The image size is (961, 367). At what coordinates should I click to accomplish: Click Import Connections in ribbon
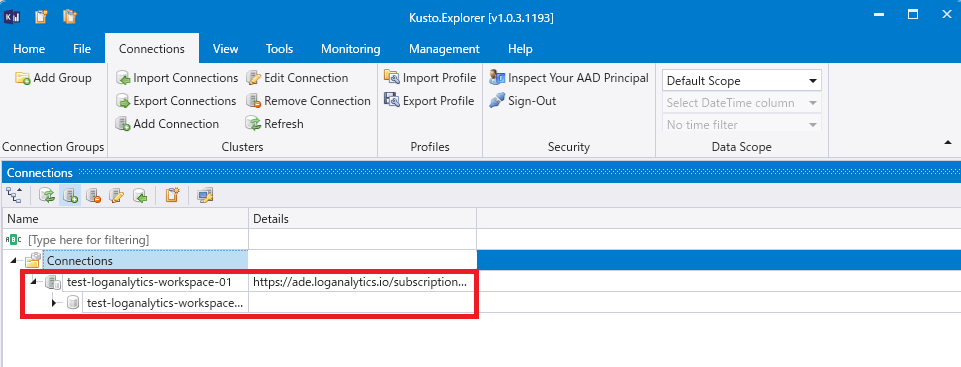[177, 78]
